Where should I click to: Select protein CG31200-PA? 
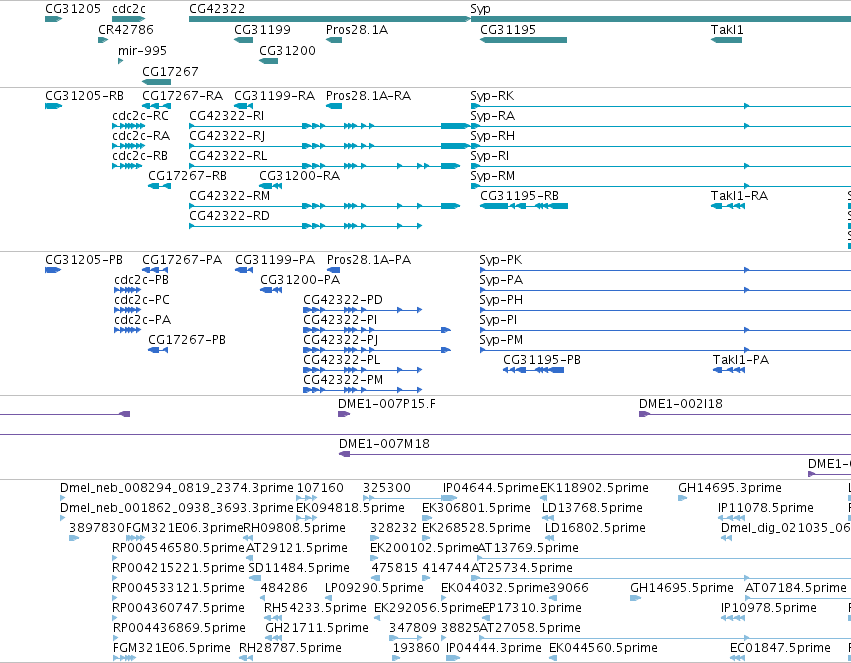pos(300,280)
